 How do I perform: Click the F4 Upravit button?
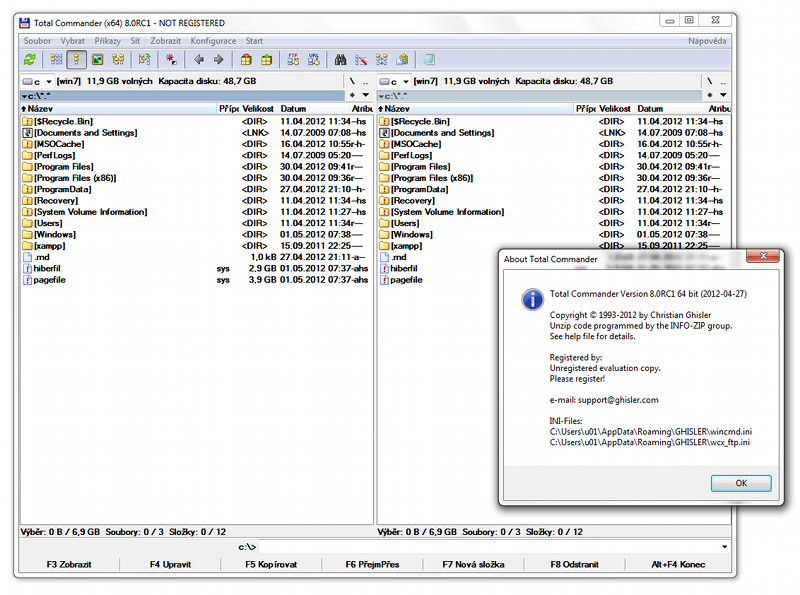click(170, 564)
